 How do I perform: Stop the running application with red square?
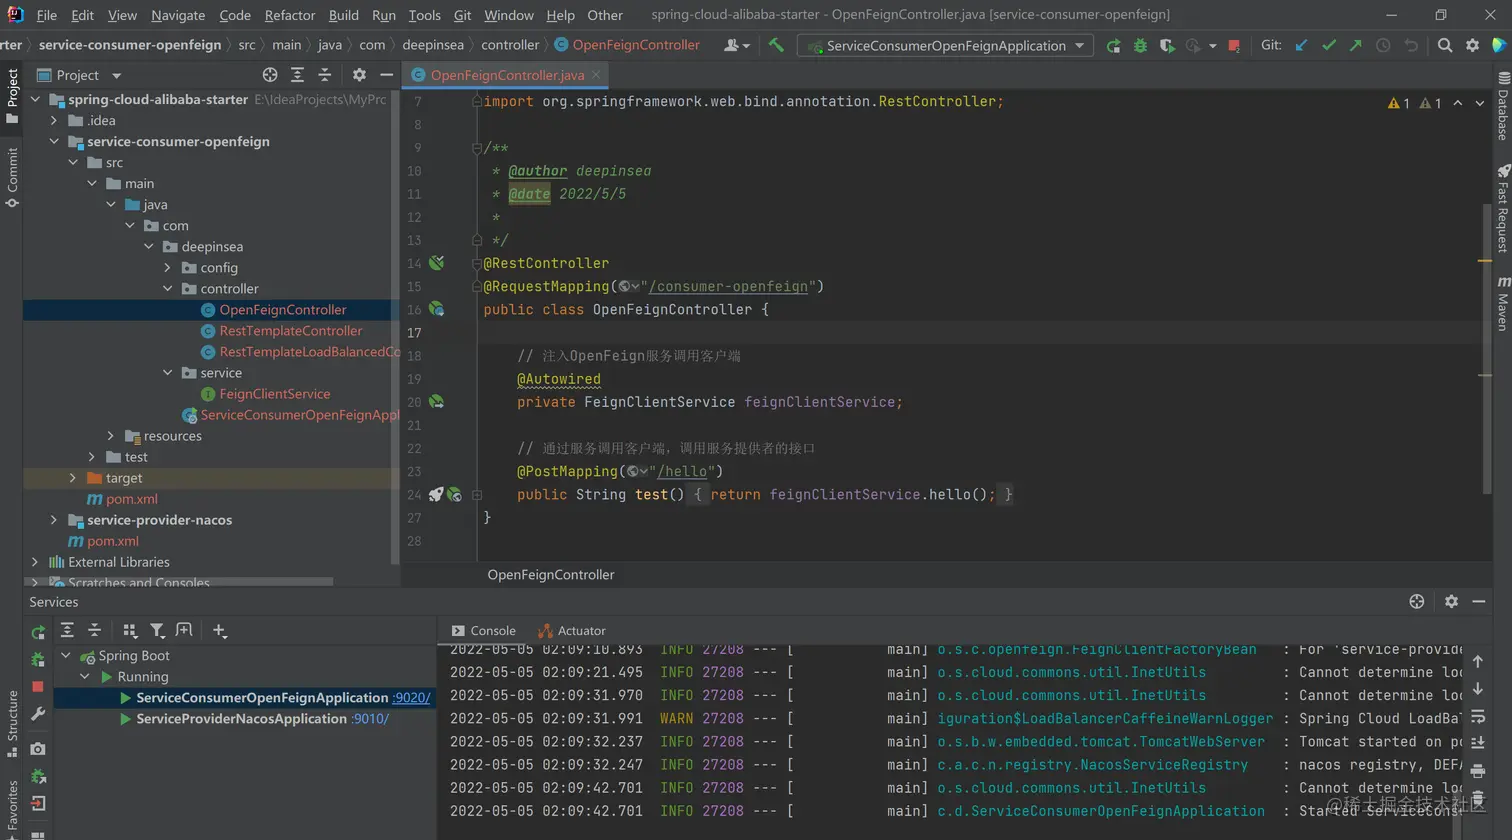click(x=1234, y=46)
